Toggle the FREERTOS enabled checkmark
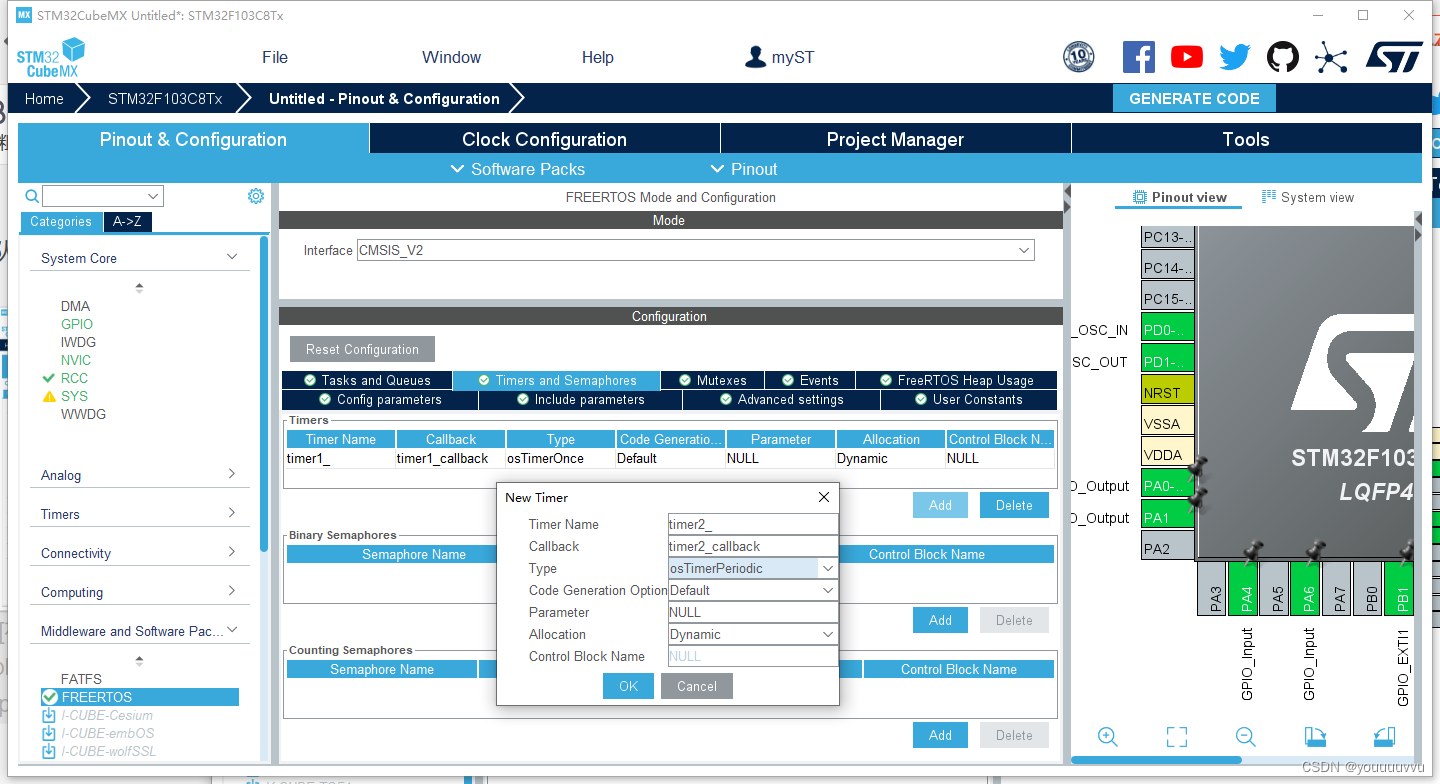1440x784 pixels. pyautogui.click(x=49, y=697)
